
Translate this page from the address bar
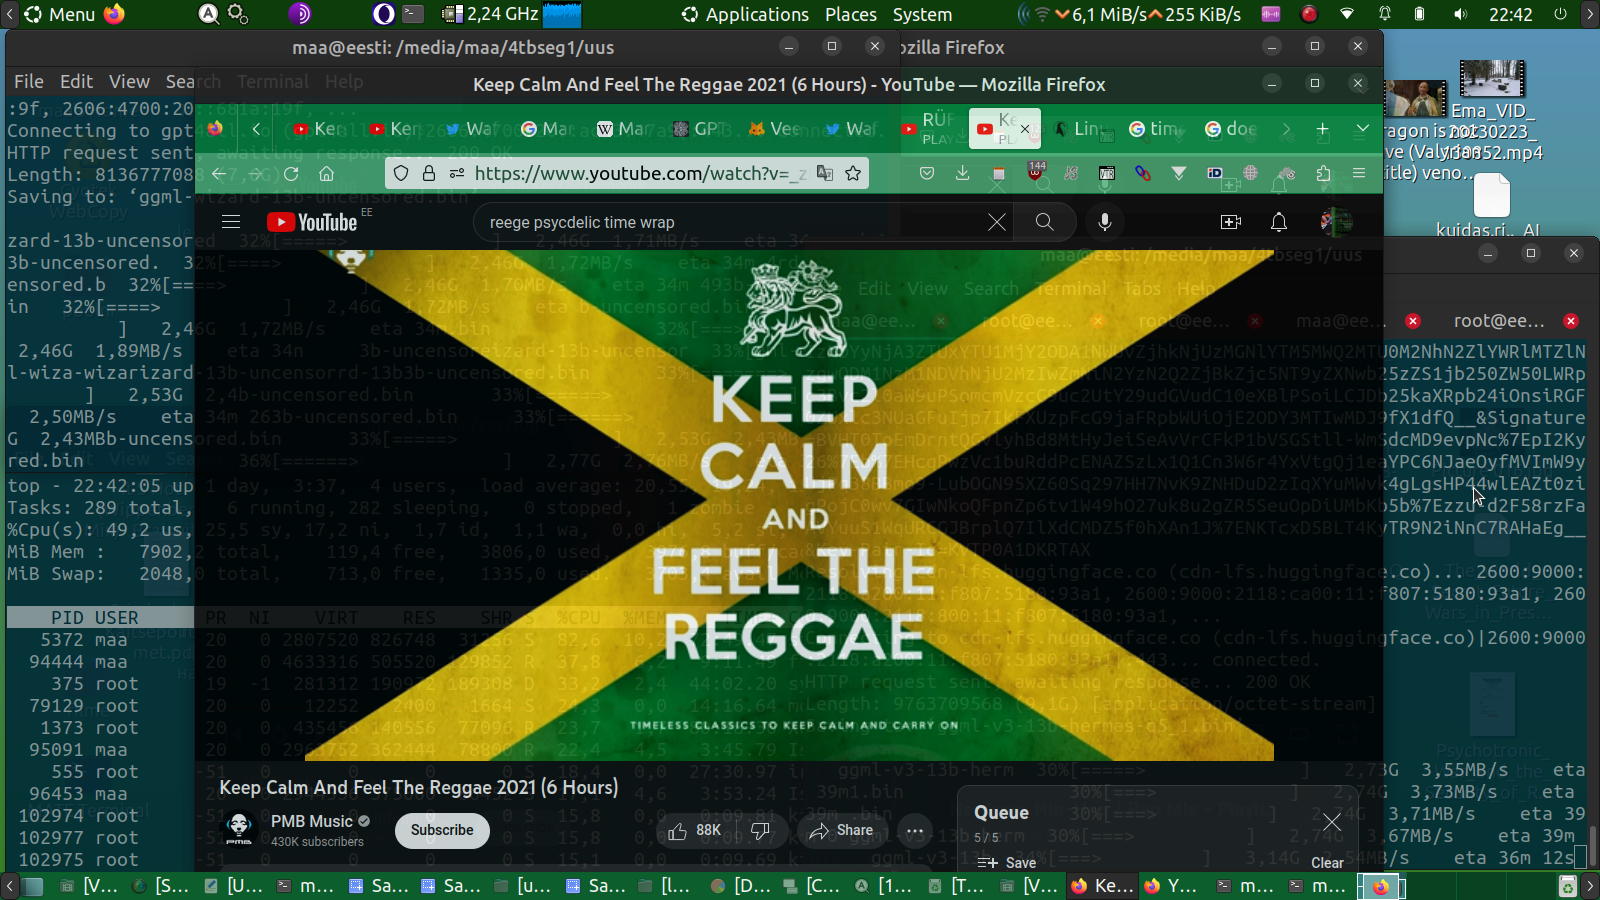click(825, 173)
